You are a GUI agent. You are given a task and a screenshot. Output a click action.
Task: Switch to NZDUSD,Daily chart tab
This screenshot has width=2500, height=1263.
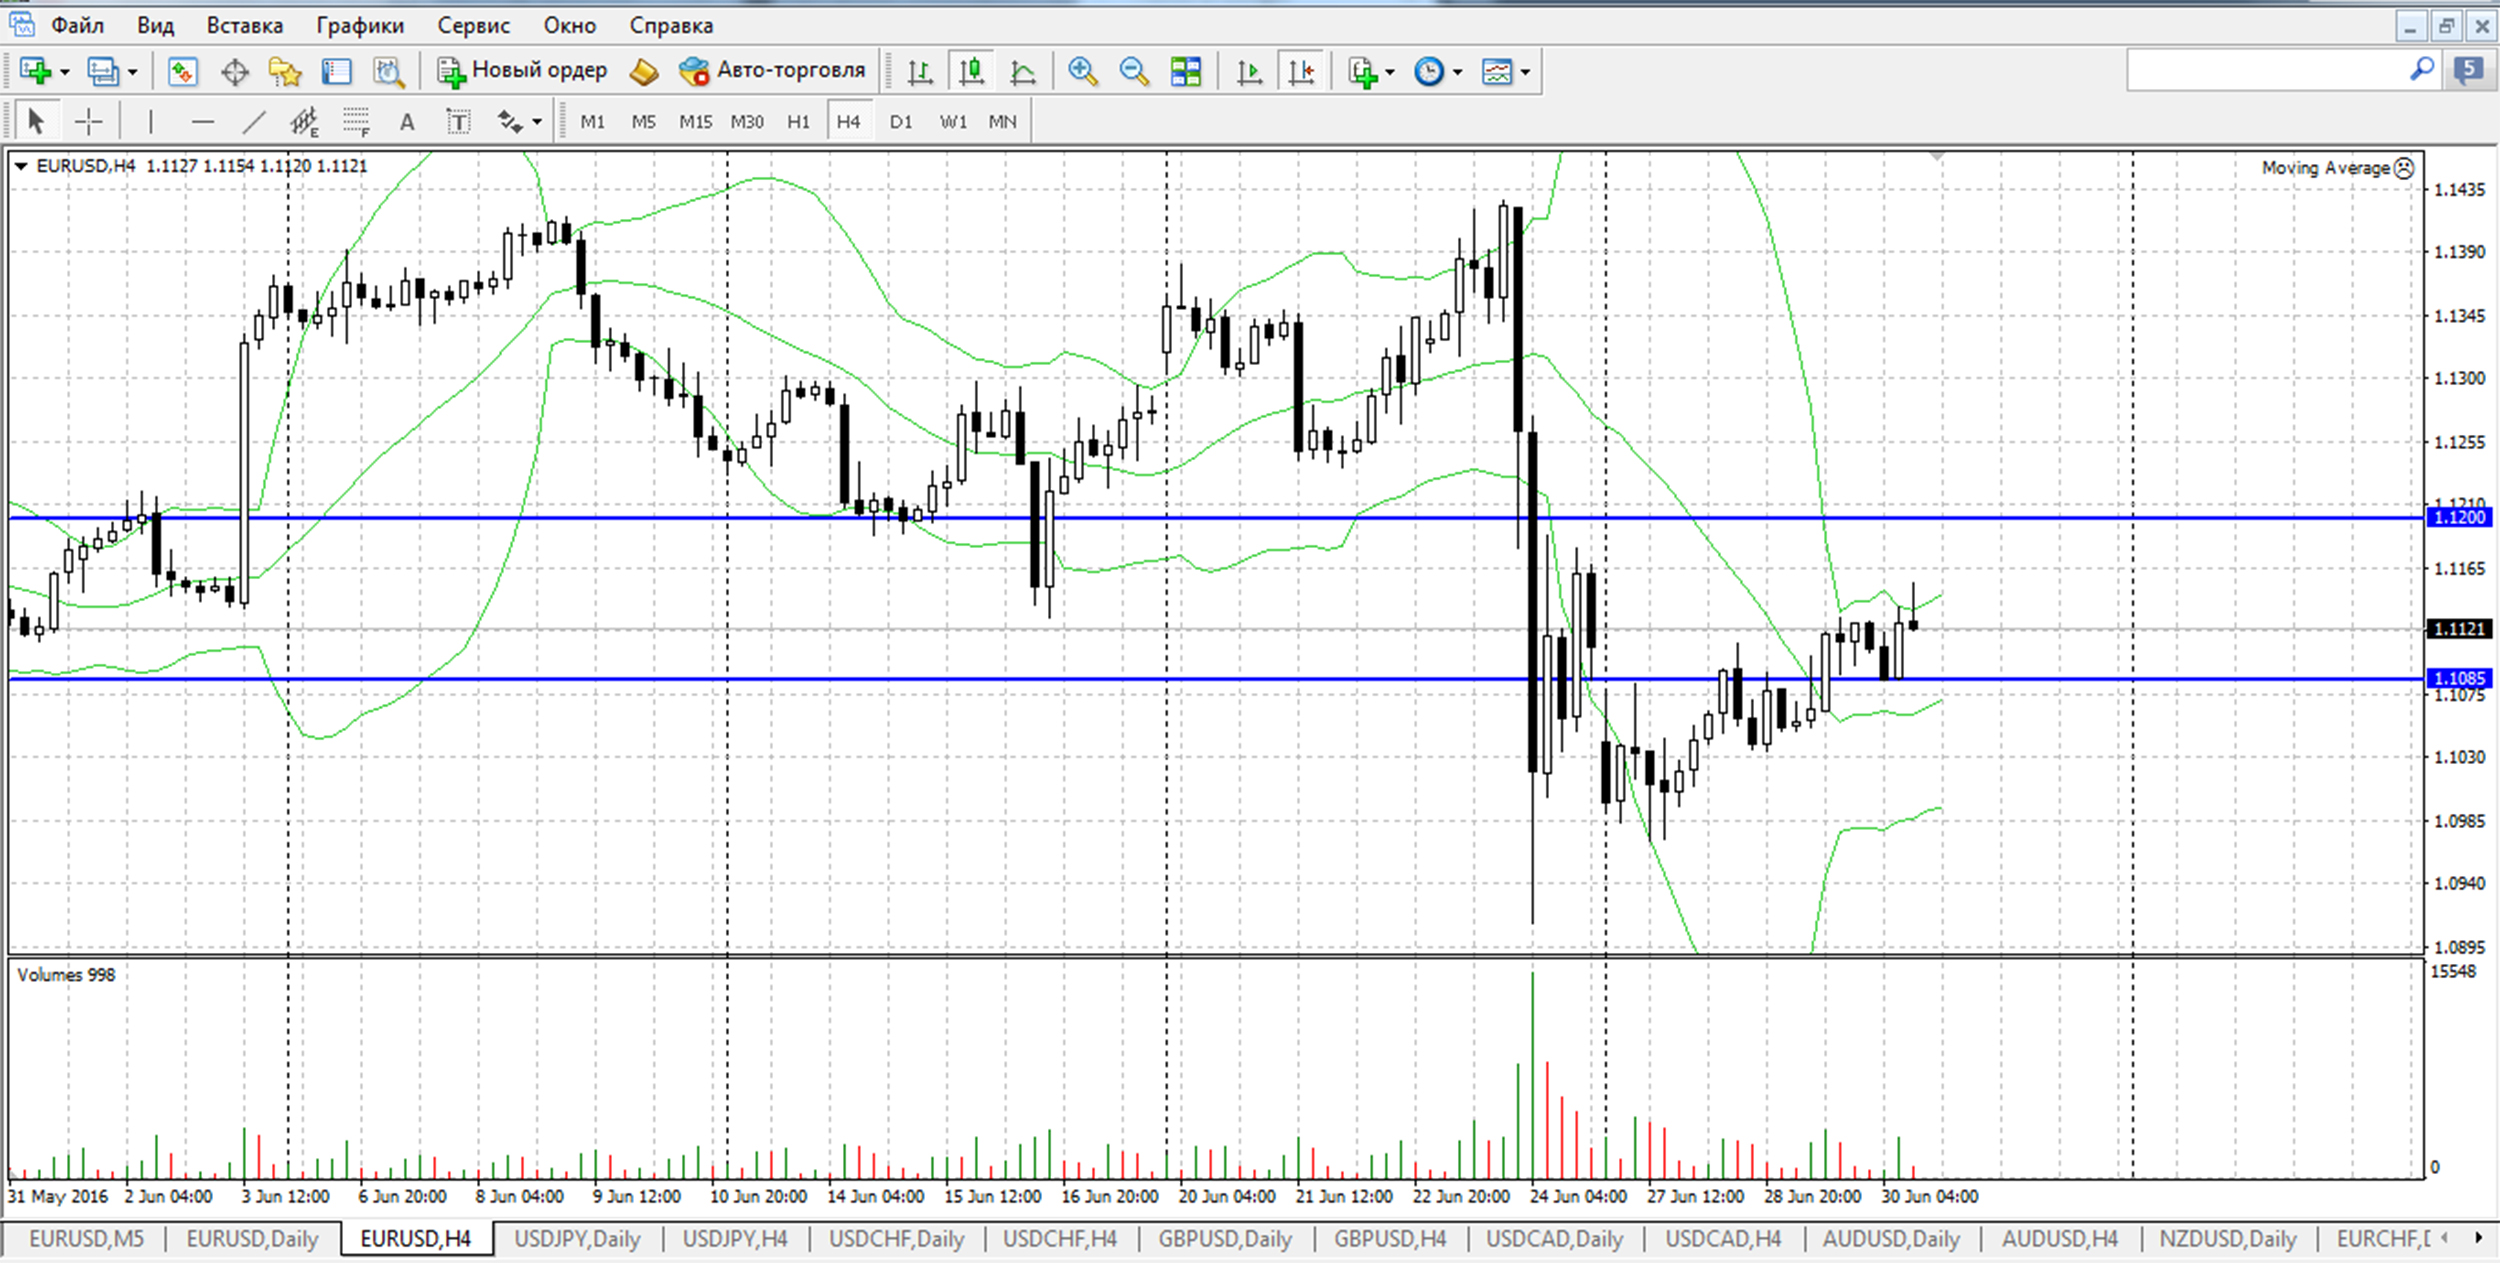pos(2228,1239)
